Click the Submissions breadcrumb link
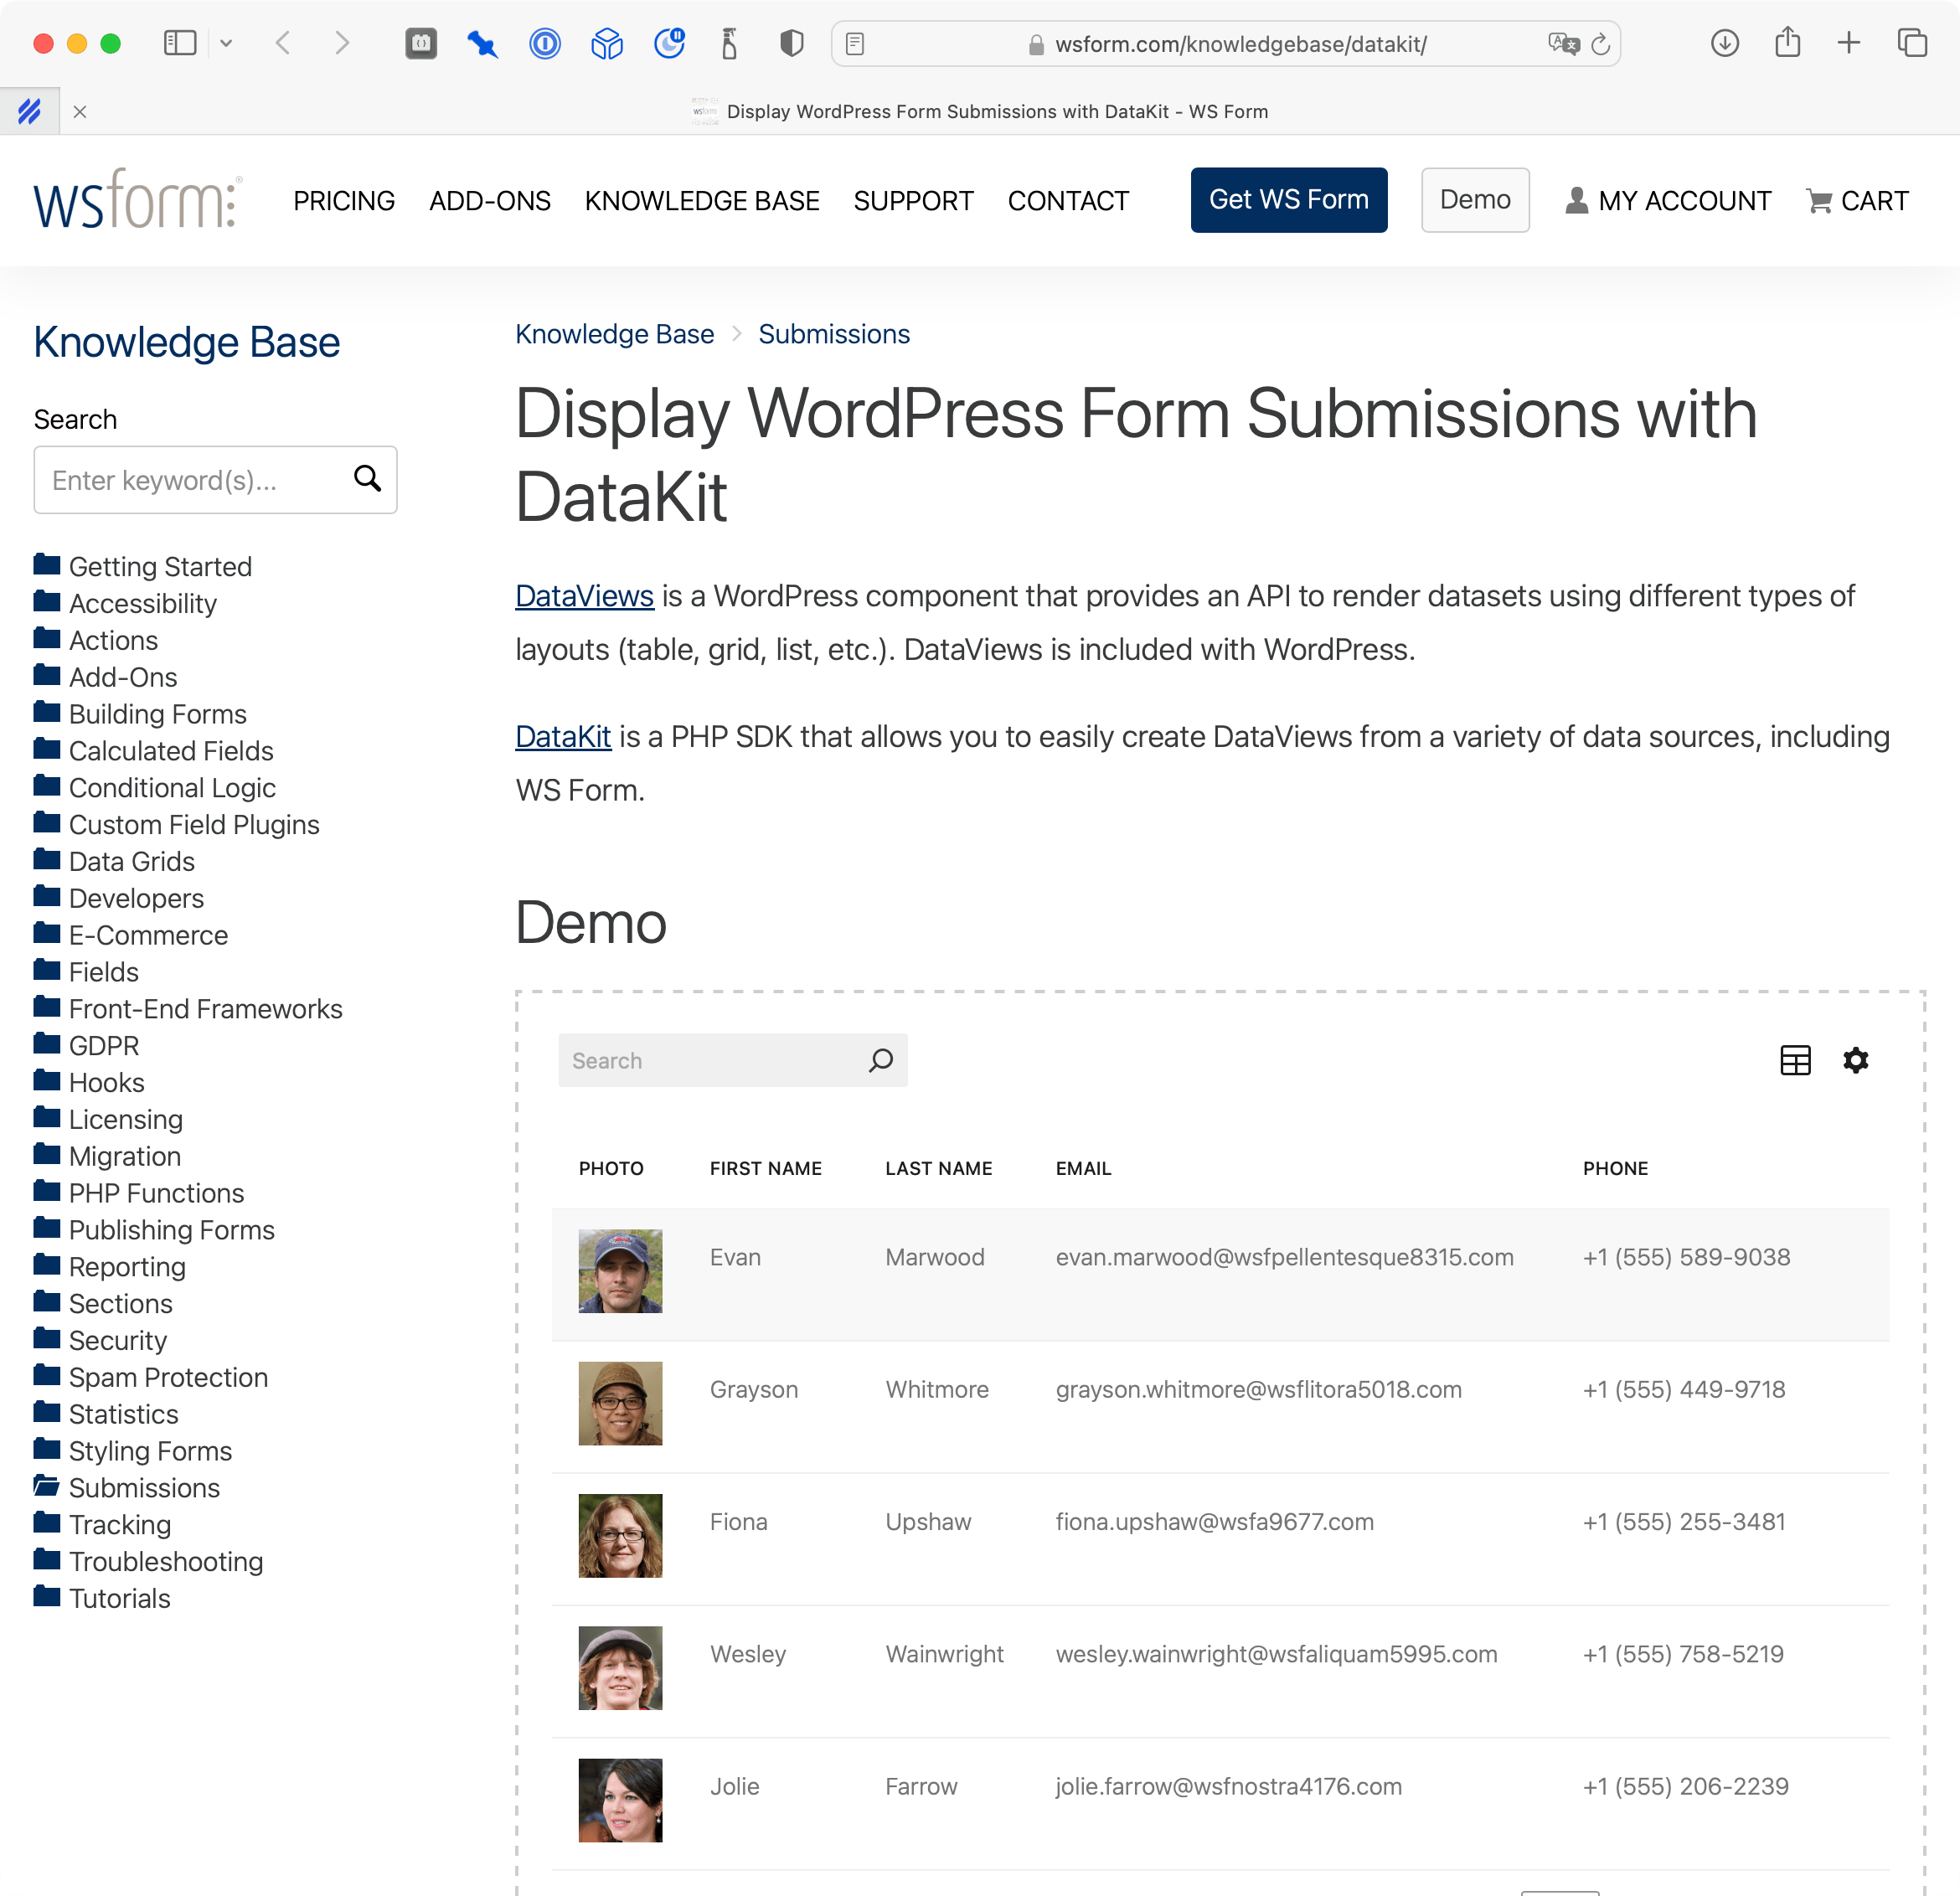The height and width of the screenshot is (1896, 1960). pyautogui.click(x=834, y=334)
